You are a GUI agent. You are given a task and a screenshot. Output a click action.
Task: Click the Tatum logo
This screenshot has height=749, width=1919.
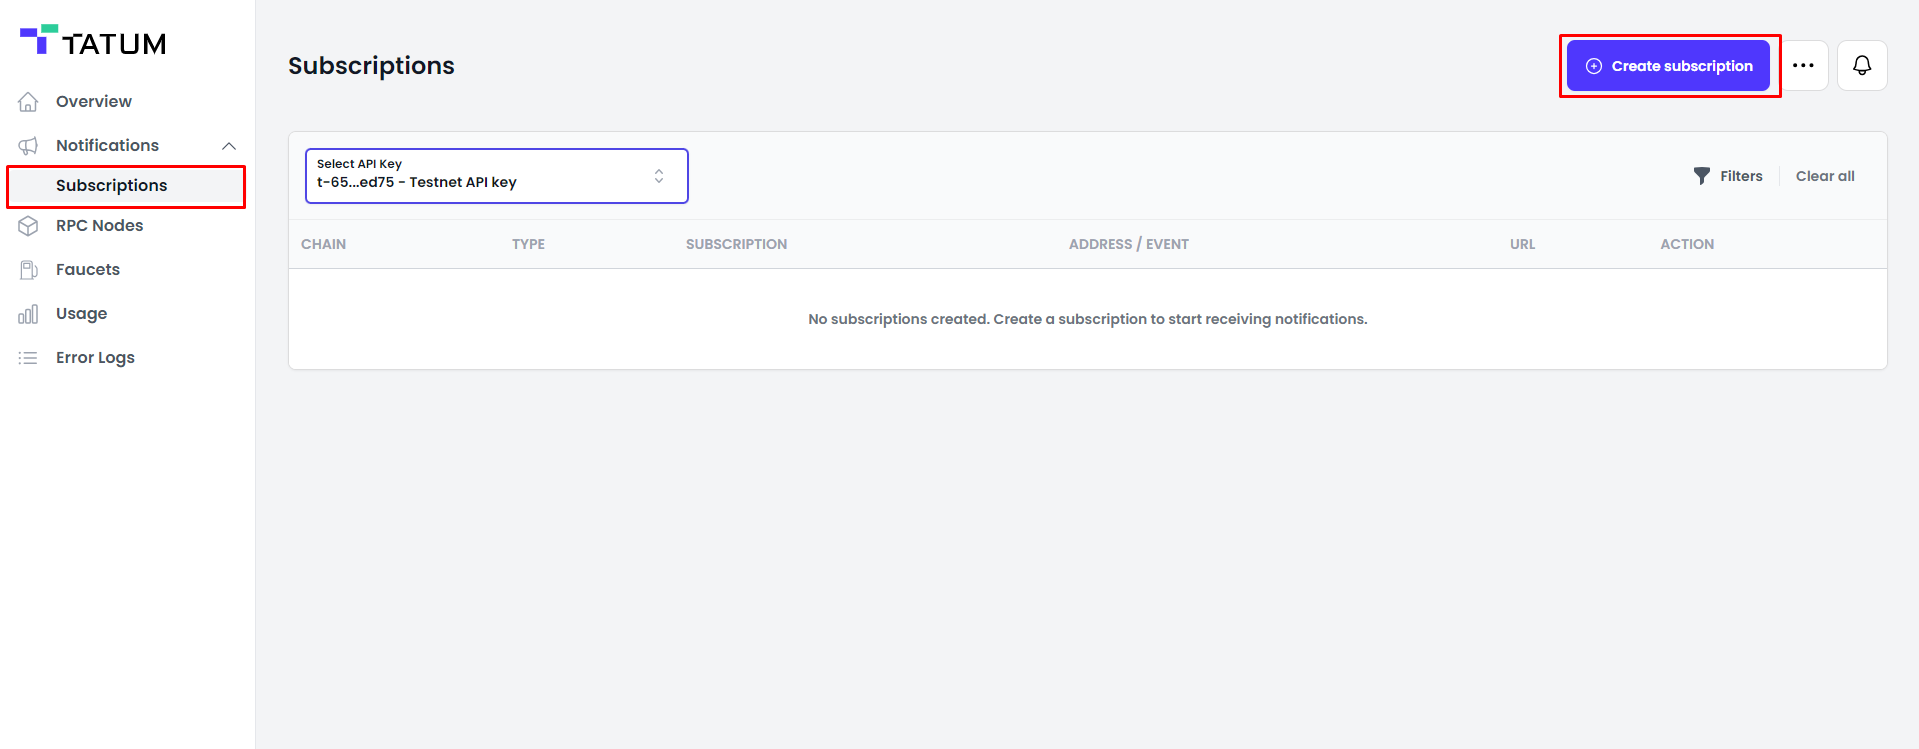pyautogui.click(x=93, y=42)
